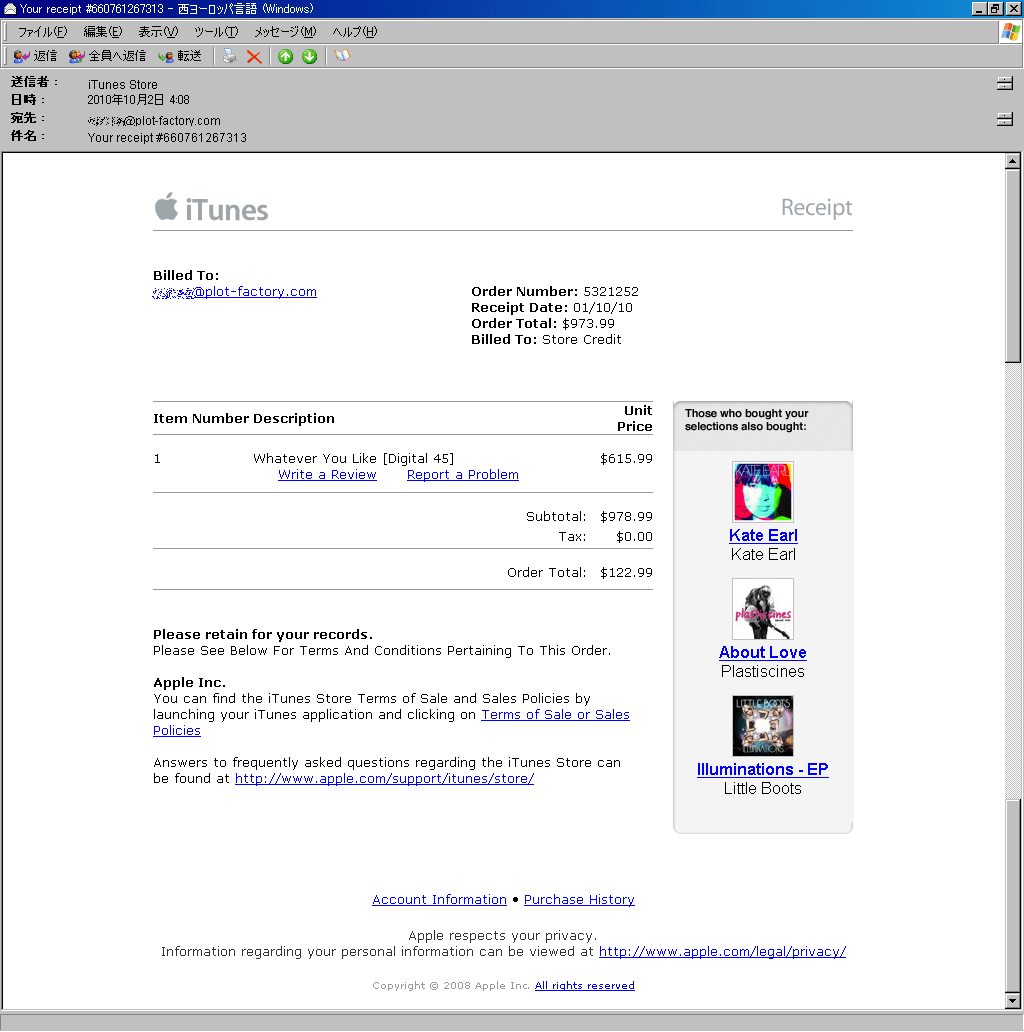Delete message using red X icon
Image resolution: width=1024 pixels, height=1032 pixels.
click(254, 57)
